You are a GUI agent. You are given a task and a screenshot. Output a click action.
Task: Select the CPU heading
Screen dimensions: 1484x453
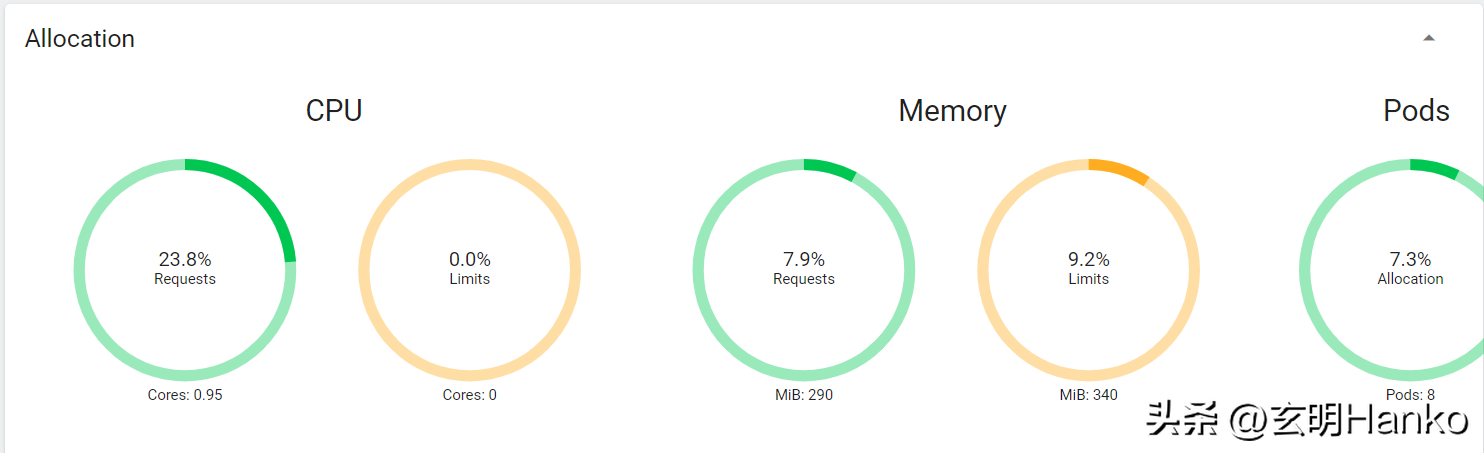pos(334,110)
